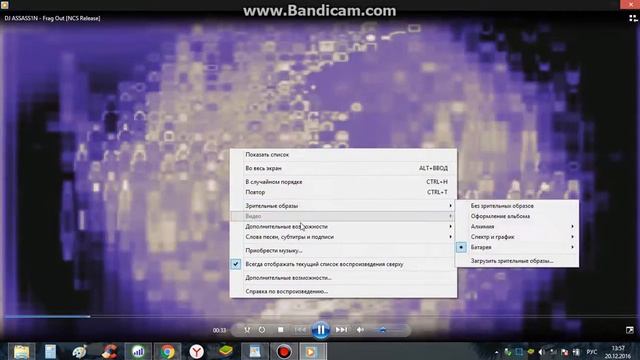640x360 pixels.
Task: Go to the previous track
Action: pyautogui.click(x=300, y=330)
